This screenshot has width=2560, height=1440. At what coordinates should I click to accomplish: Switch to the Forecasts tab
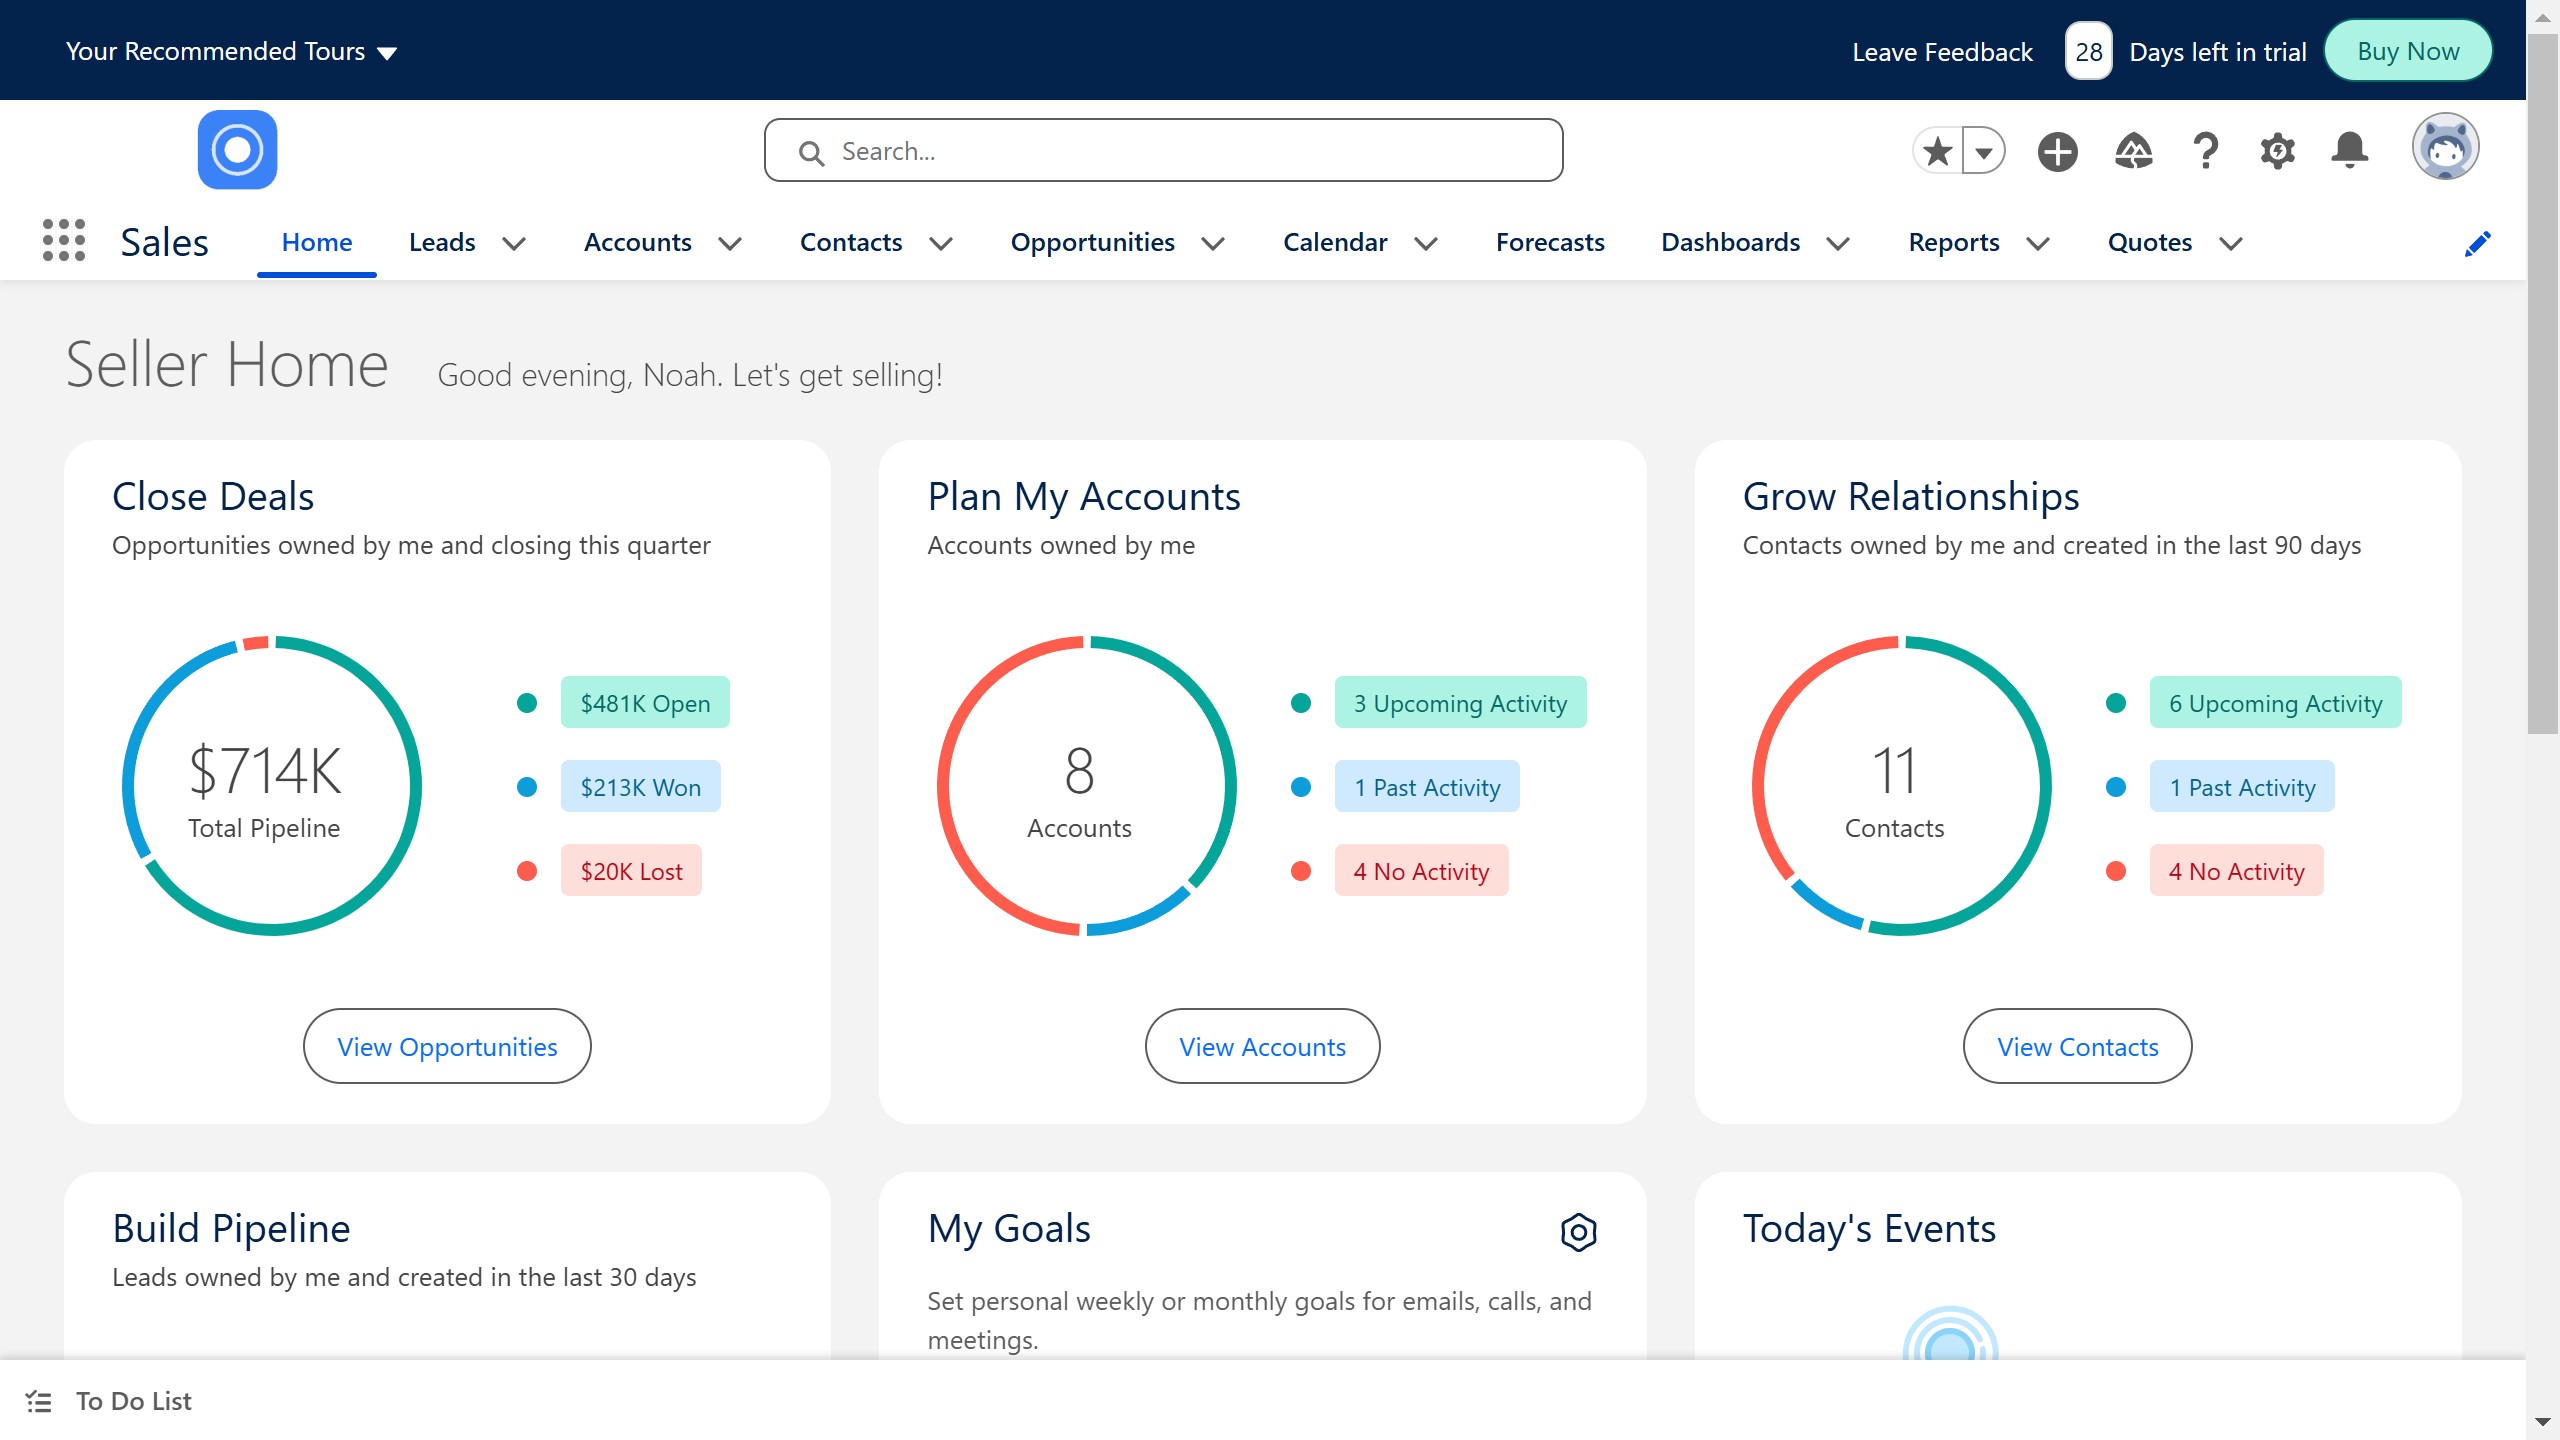1549,242
